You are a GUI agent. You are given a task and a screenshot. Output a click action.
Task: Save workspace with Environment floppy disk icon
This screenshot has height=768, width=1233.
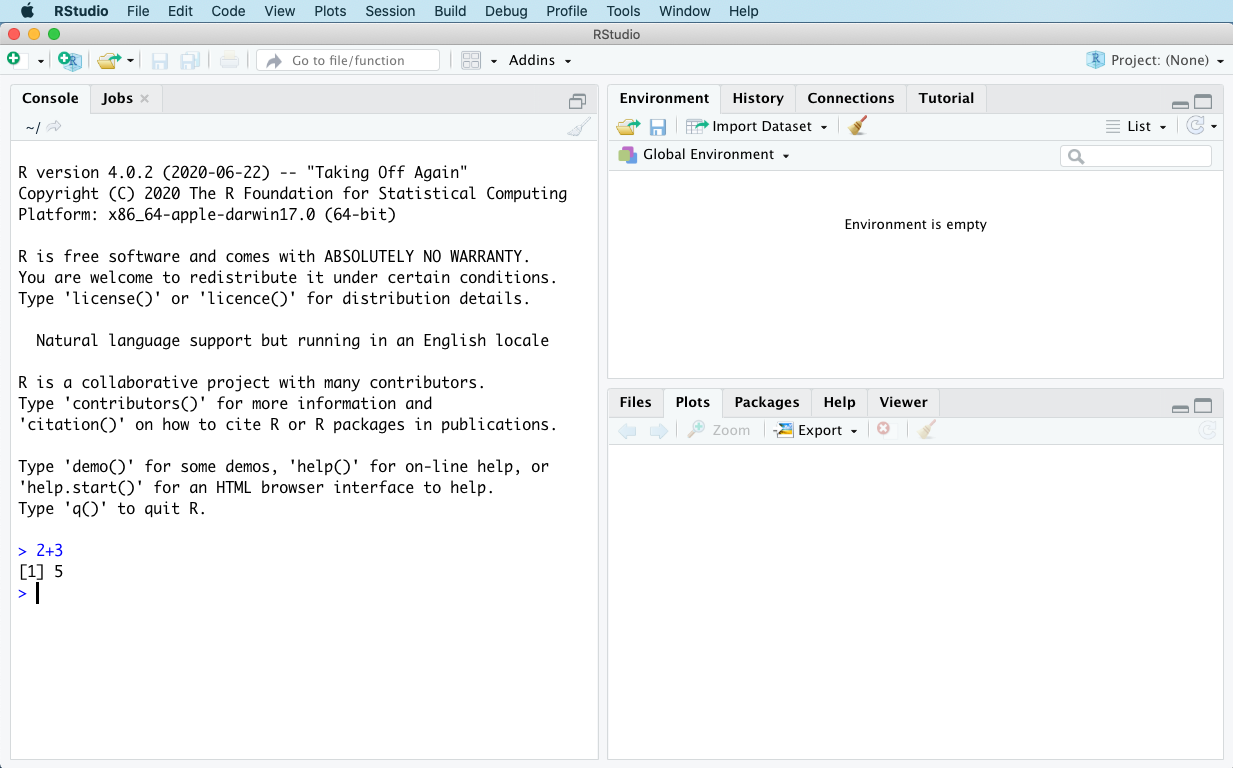(x=658, y=127)
